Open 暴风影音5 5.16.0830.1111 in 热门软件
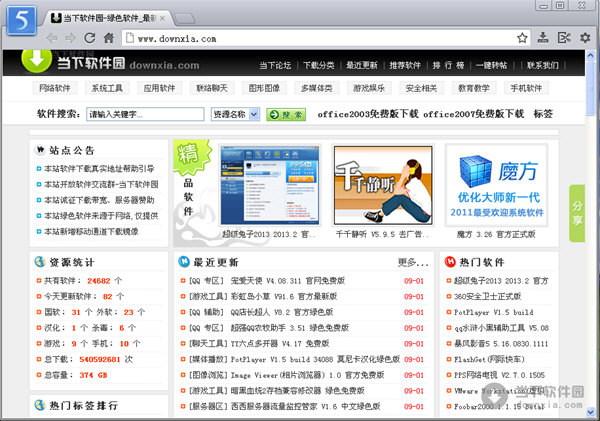The height and width of the screenshot is (421, 600). [501, 344]
